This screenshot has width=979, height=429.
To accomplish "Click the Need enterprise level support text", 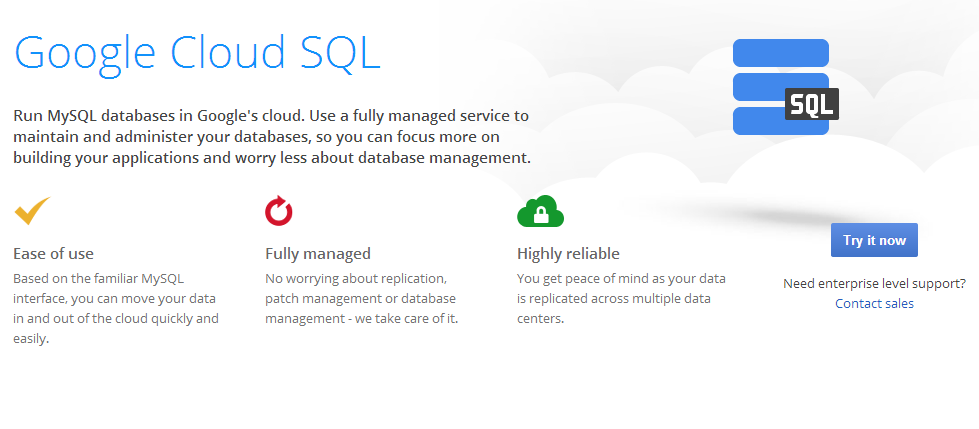I will [874, 284].
